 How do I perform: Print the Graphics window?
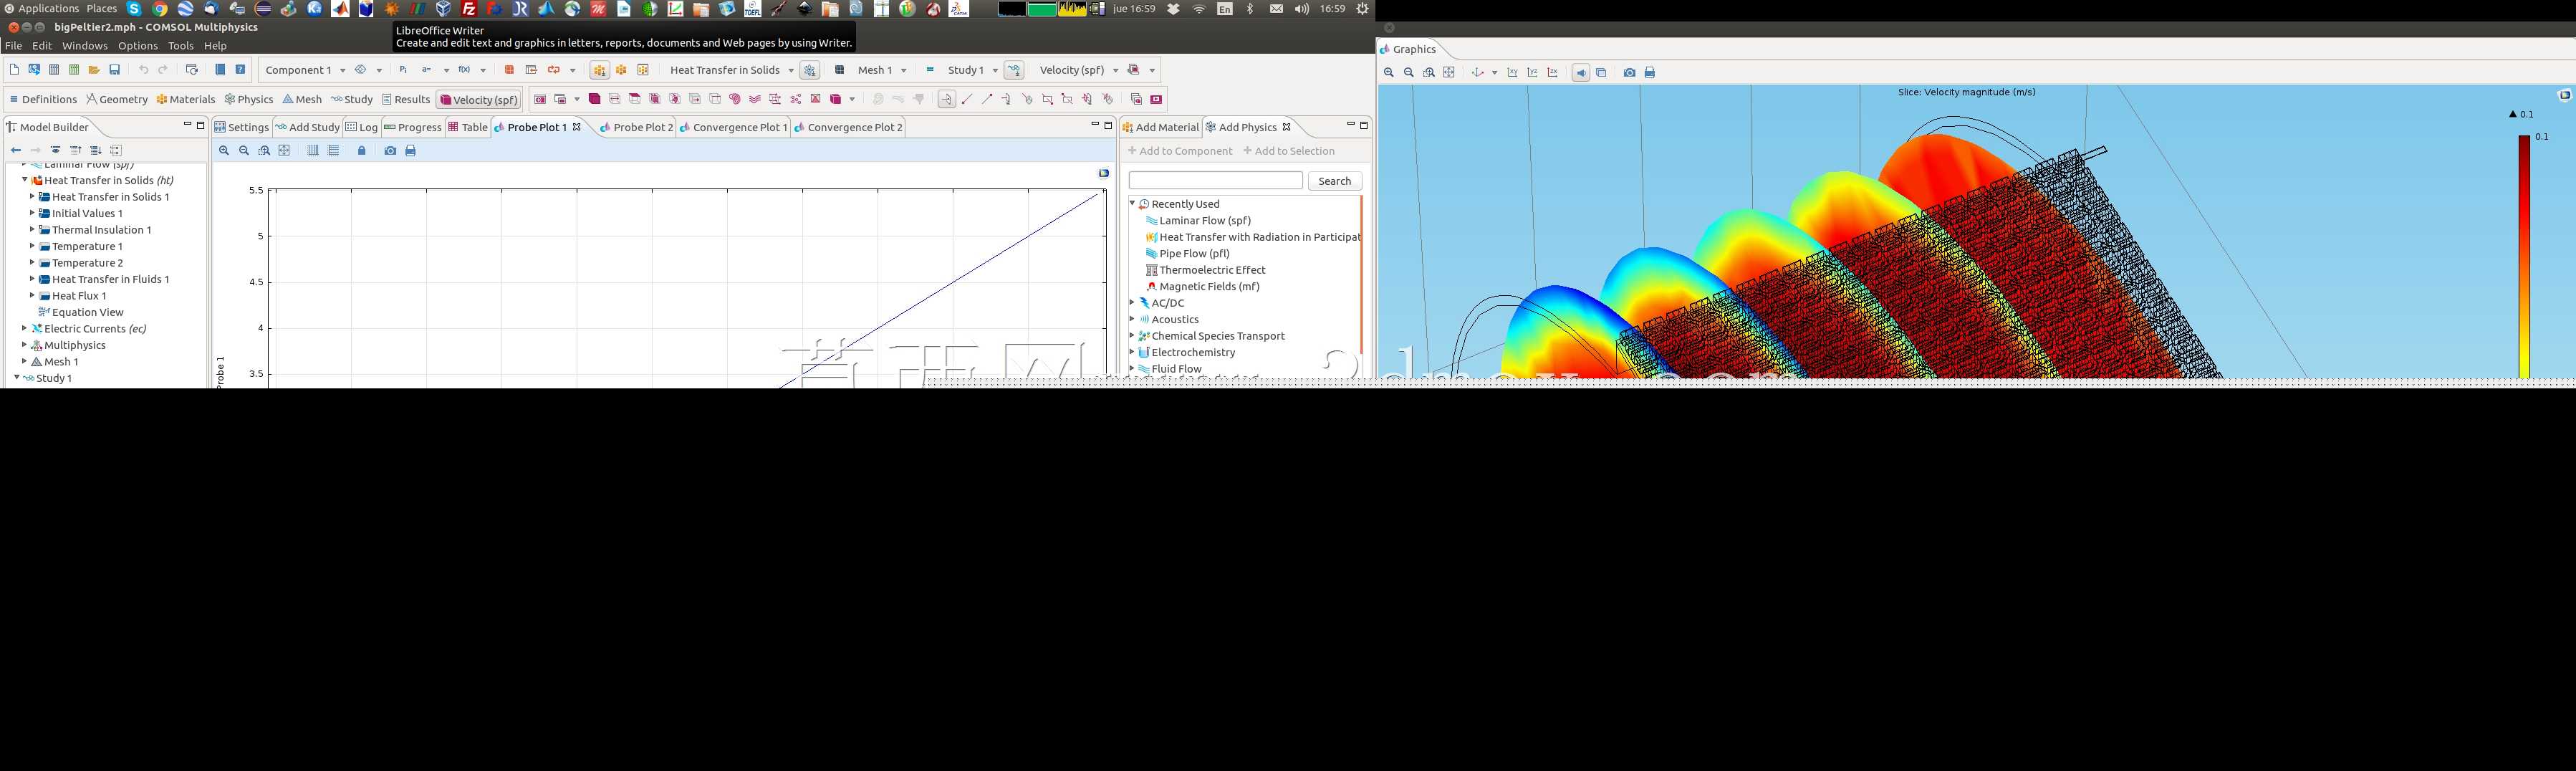pyautogui.click(x=1650, y=73)
